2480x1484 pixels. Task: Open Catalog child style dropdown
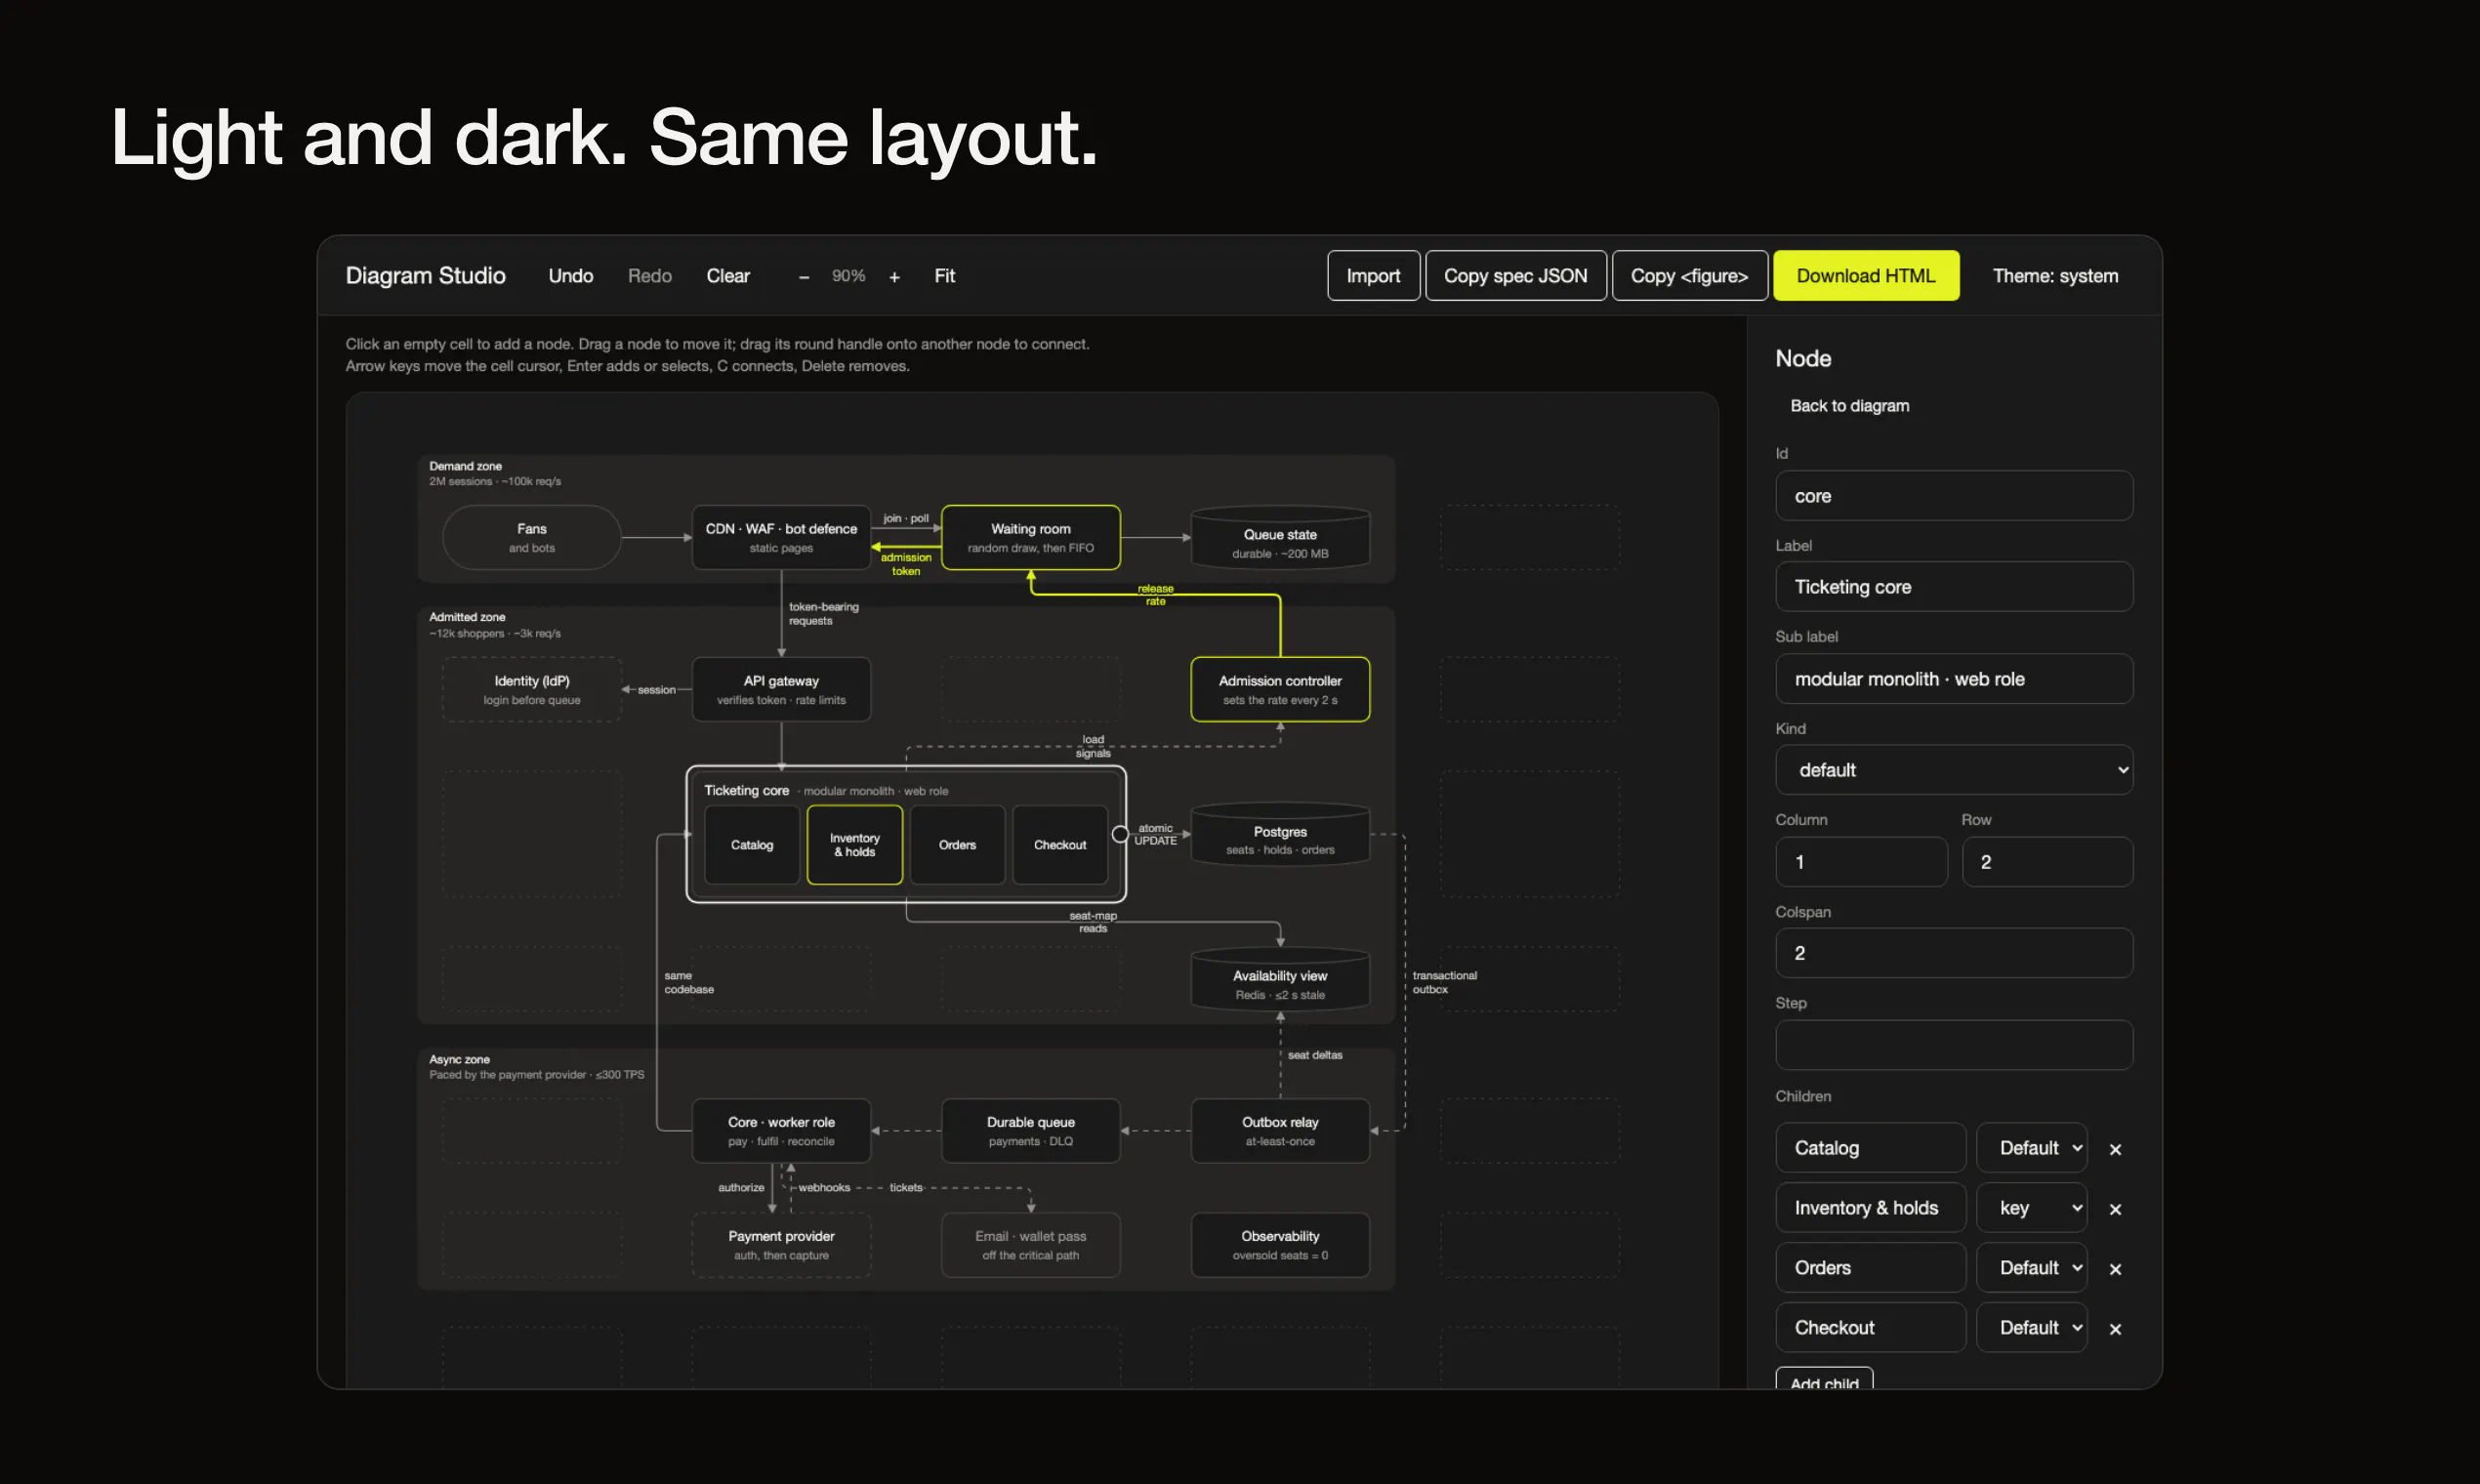pos(2032,1148)
